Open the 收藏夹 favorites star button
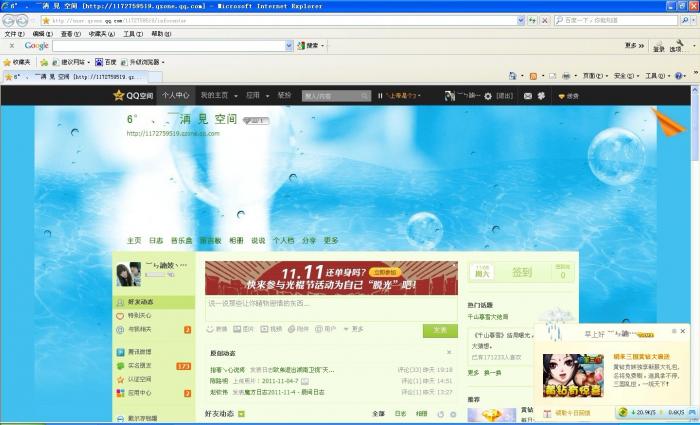This screenshot has height=425, width=700. point(17,62)
